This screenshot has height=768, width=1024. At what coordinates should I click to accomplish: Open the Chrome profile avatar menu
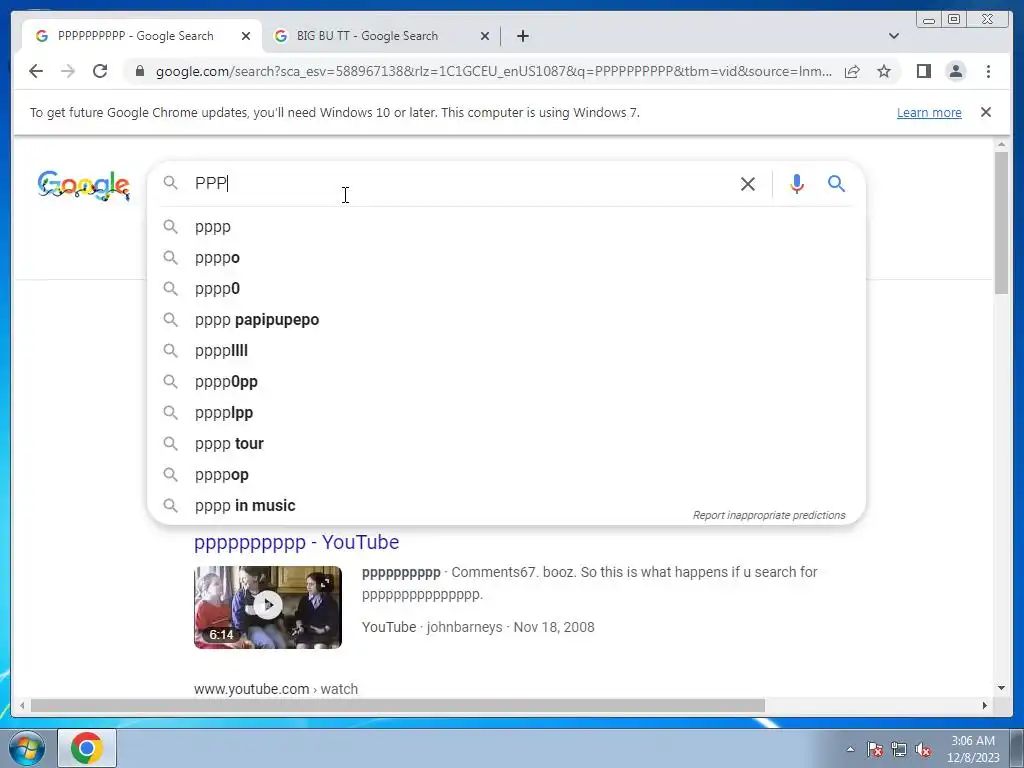tap(955, 71)
